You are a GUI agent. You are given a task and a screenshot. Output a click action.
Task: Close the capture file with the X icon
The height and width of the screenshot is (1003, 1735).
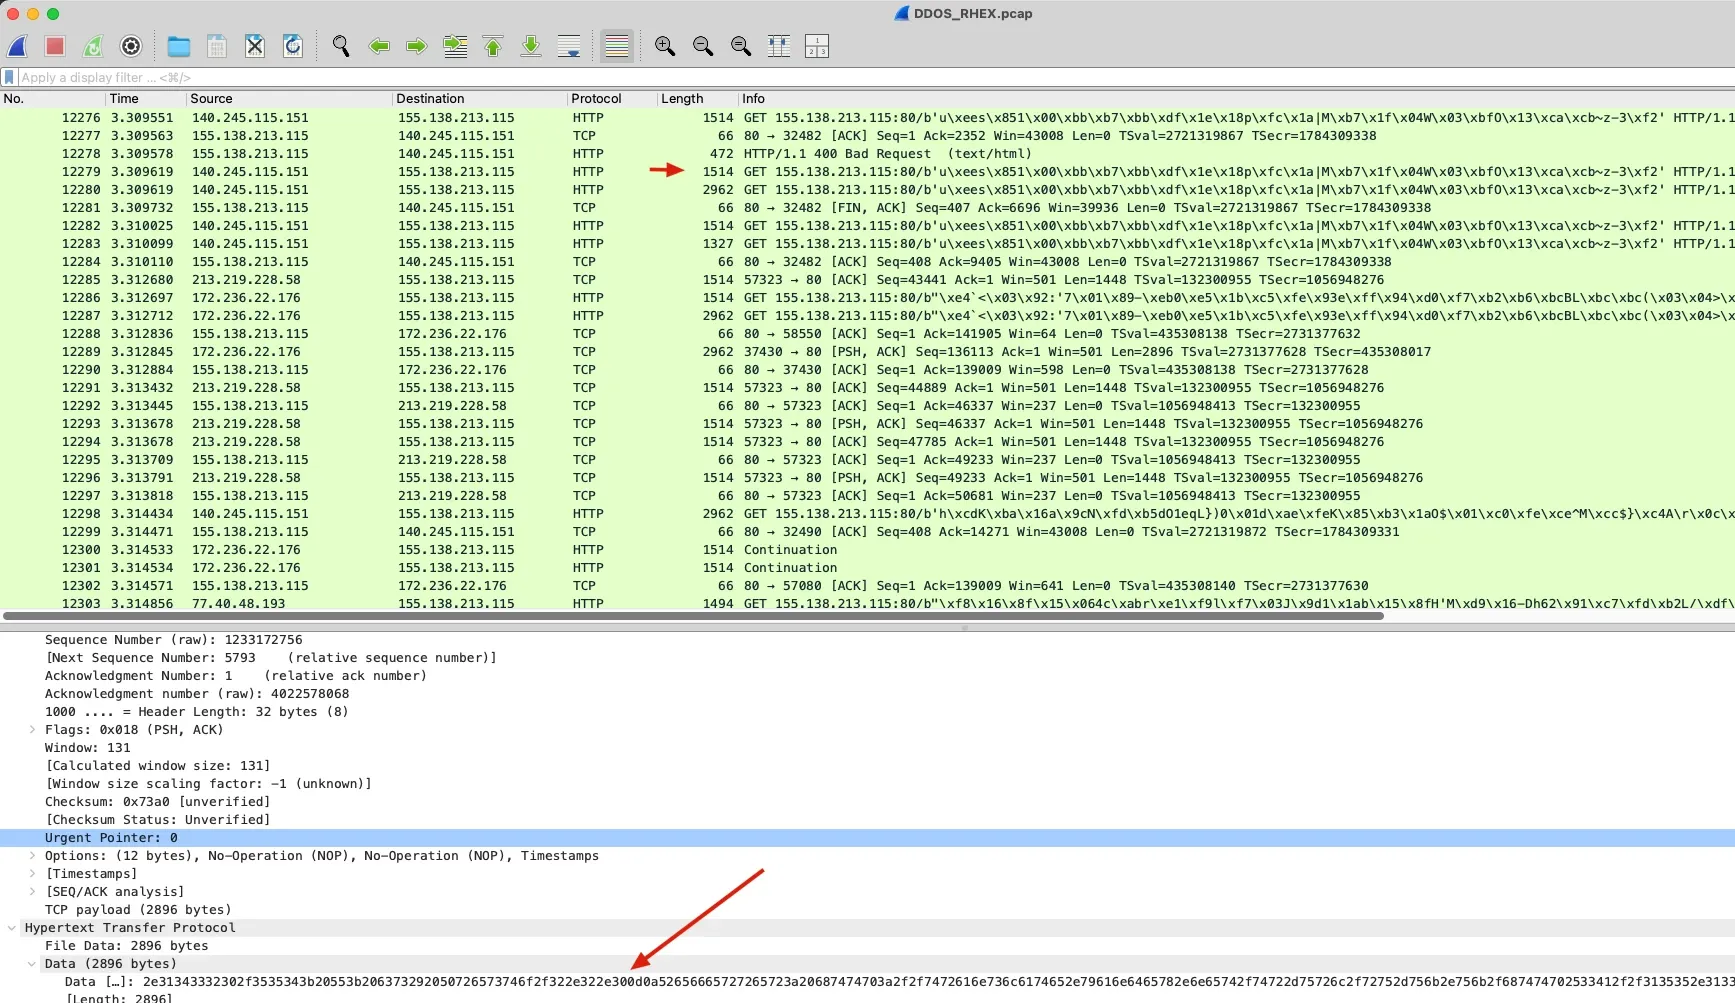pos(255,46)
